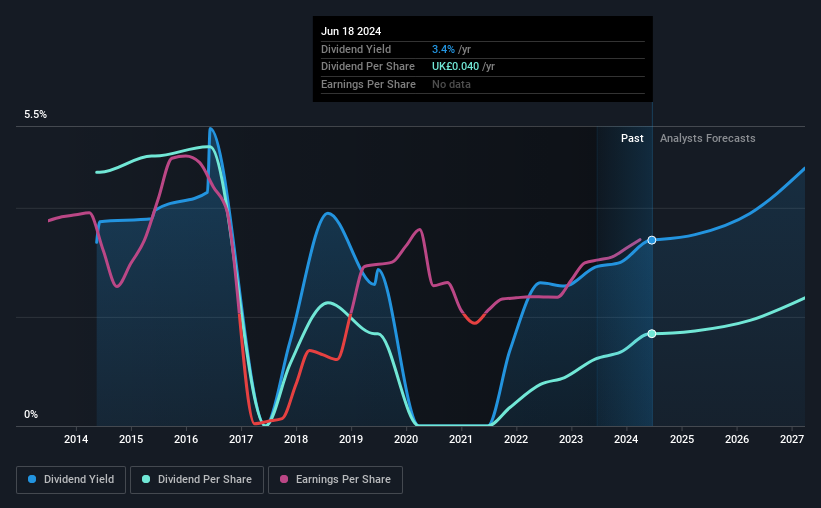Click the teal Dividend Per Share data point marker
Screen dimensions: 821x508
(652, 334)
